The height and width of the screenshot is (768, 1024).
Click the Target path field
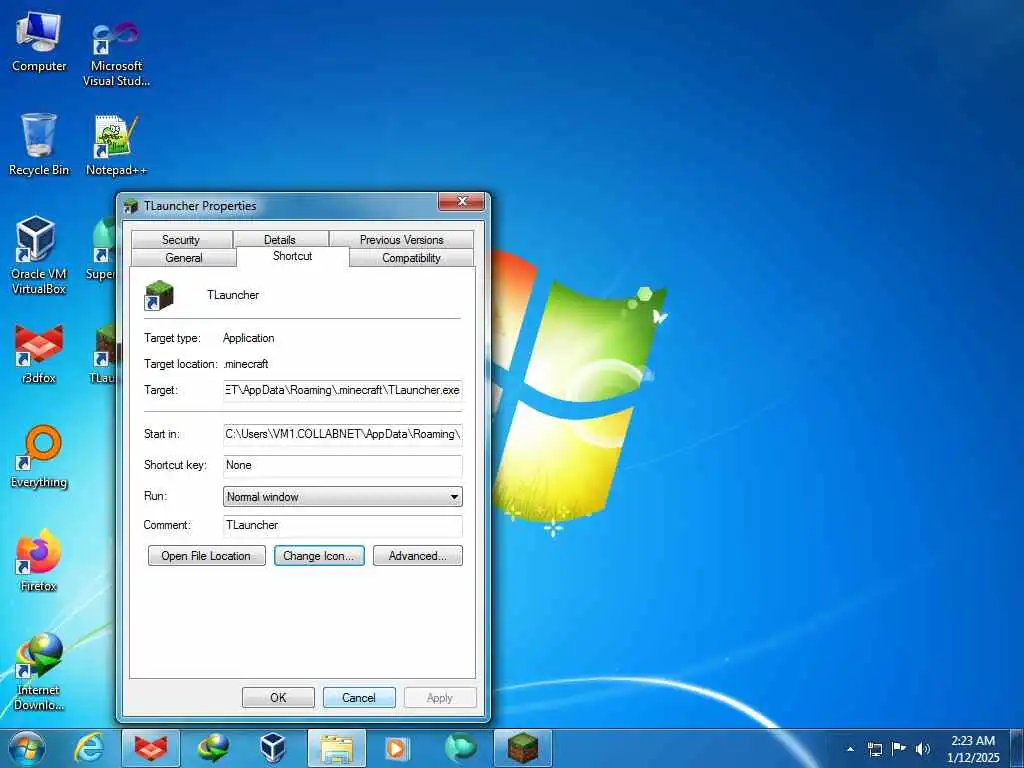click(343, 390)
